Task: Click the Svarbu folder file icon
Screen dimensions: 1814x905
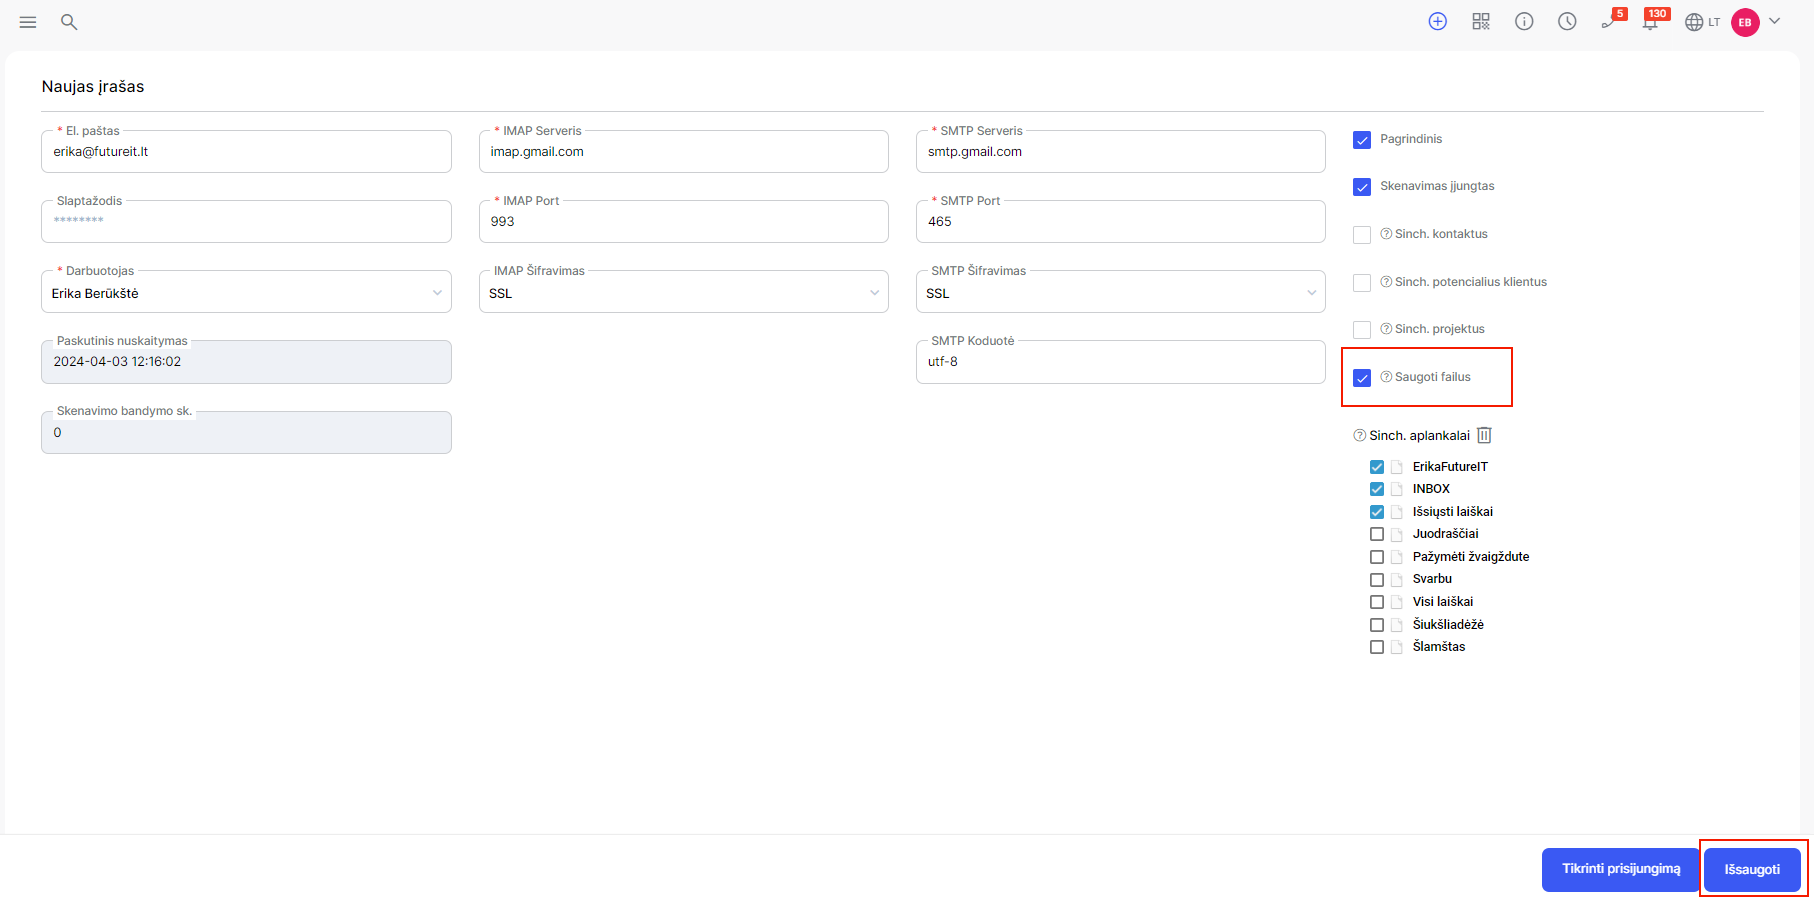Action: pos(1397,580)
